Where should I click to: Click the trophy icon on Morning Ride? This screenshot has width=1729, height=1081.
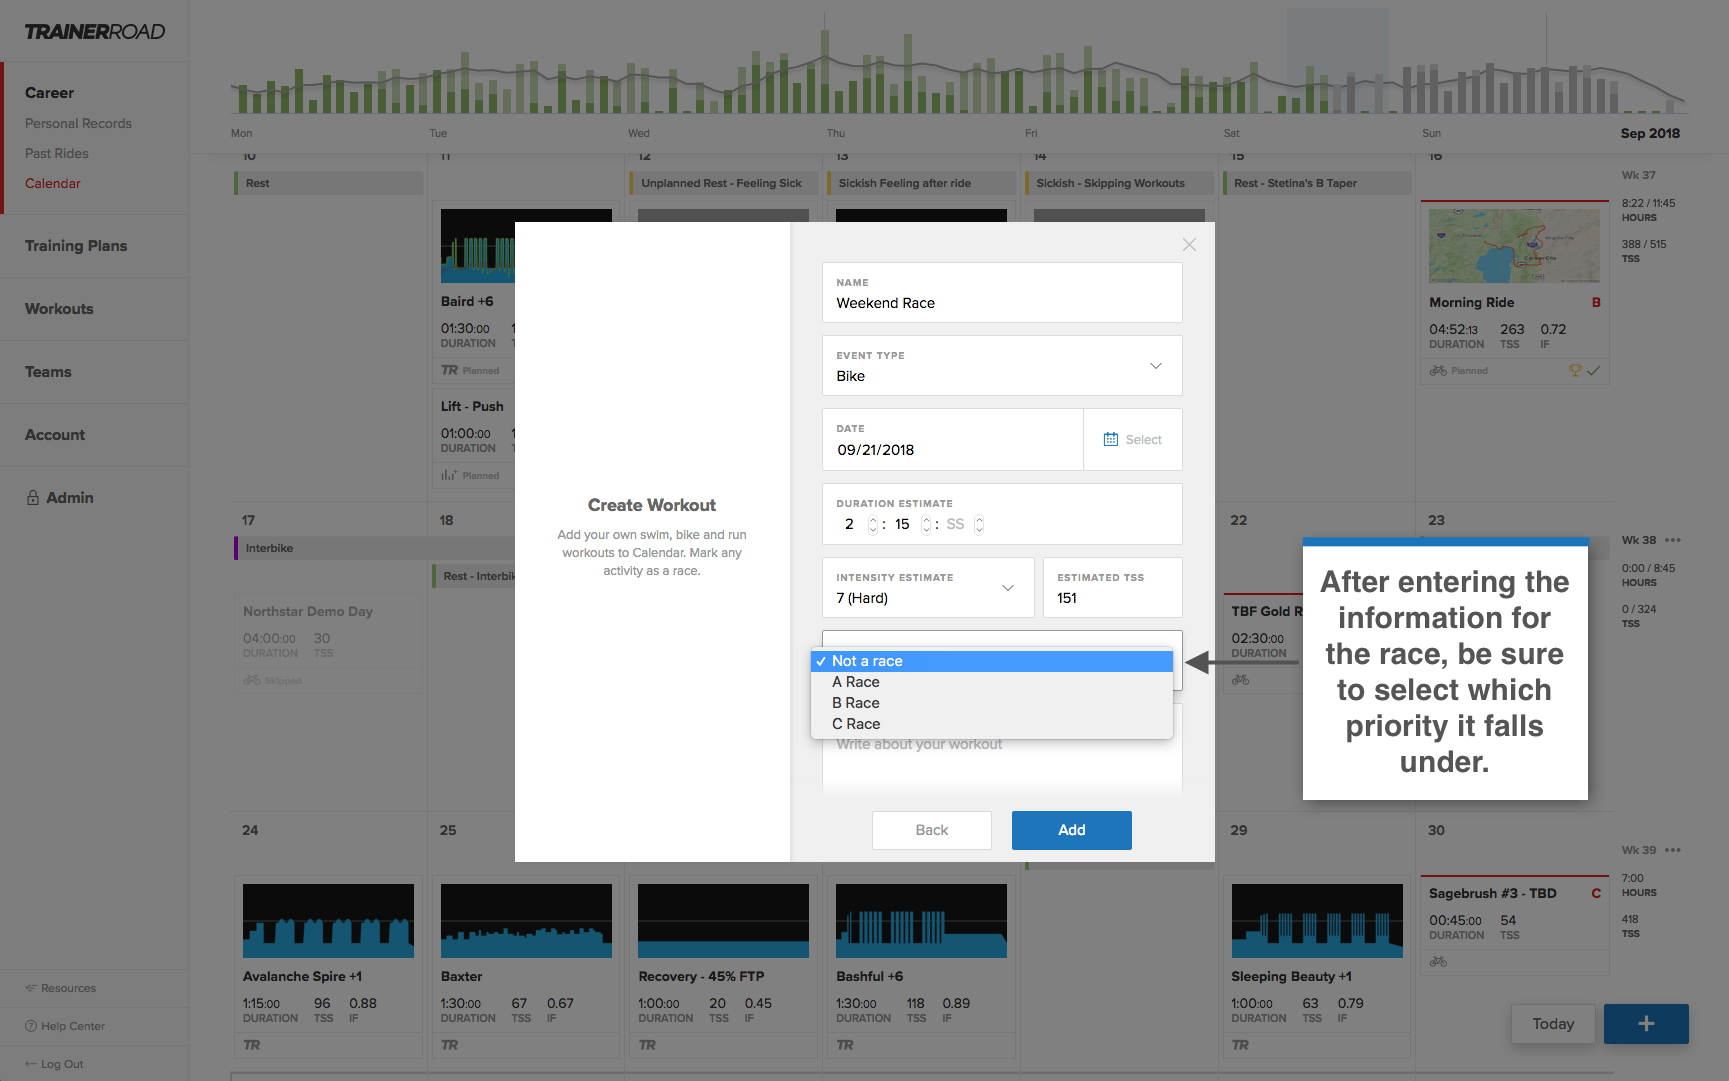(1575, 370)
